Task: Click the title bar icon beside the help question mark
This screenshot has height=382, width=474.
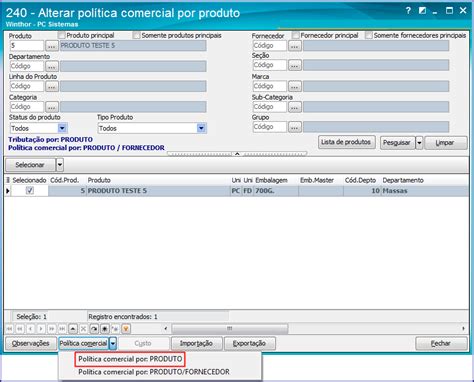Action: (422, 11)
